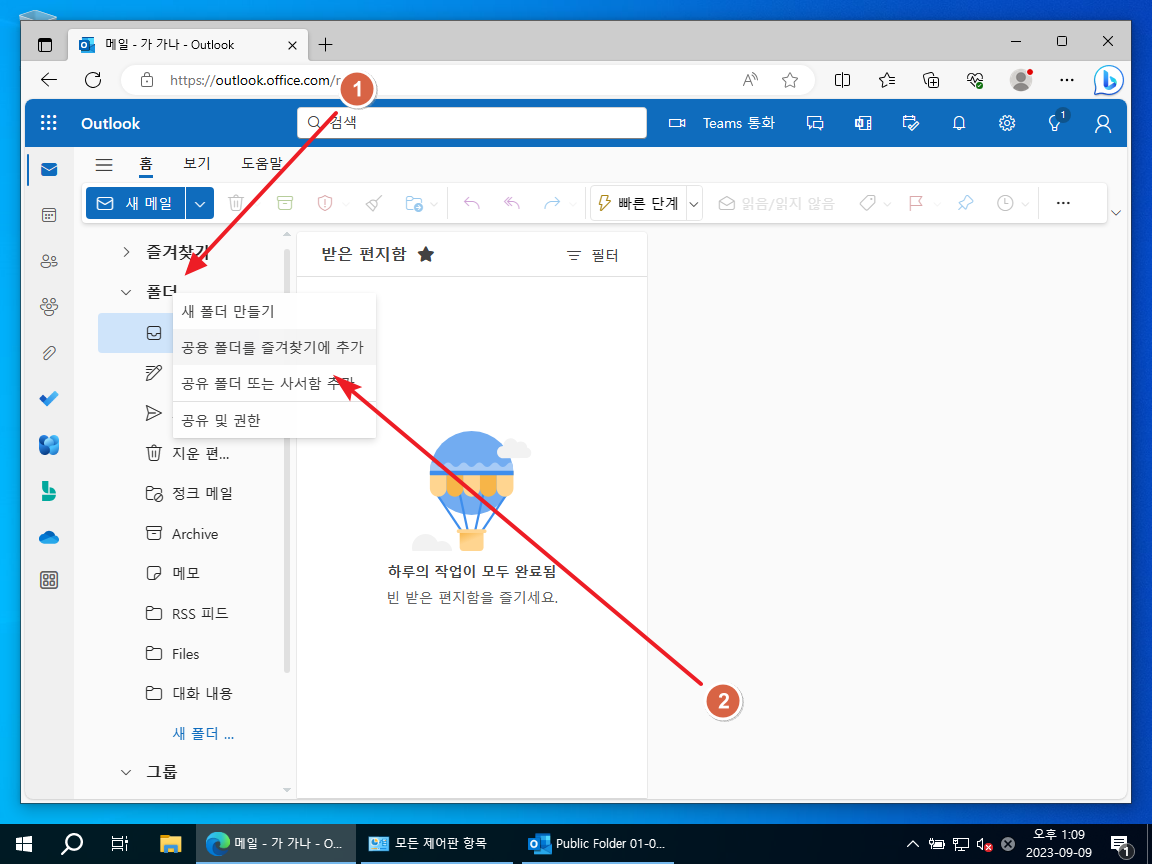Toggle the favorite star on 받은 편지함
This screenshot has width=1152, height=864.
click(425, 255)
